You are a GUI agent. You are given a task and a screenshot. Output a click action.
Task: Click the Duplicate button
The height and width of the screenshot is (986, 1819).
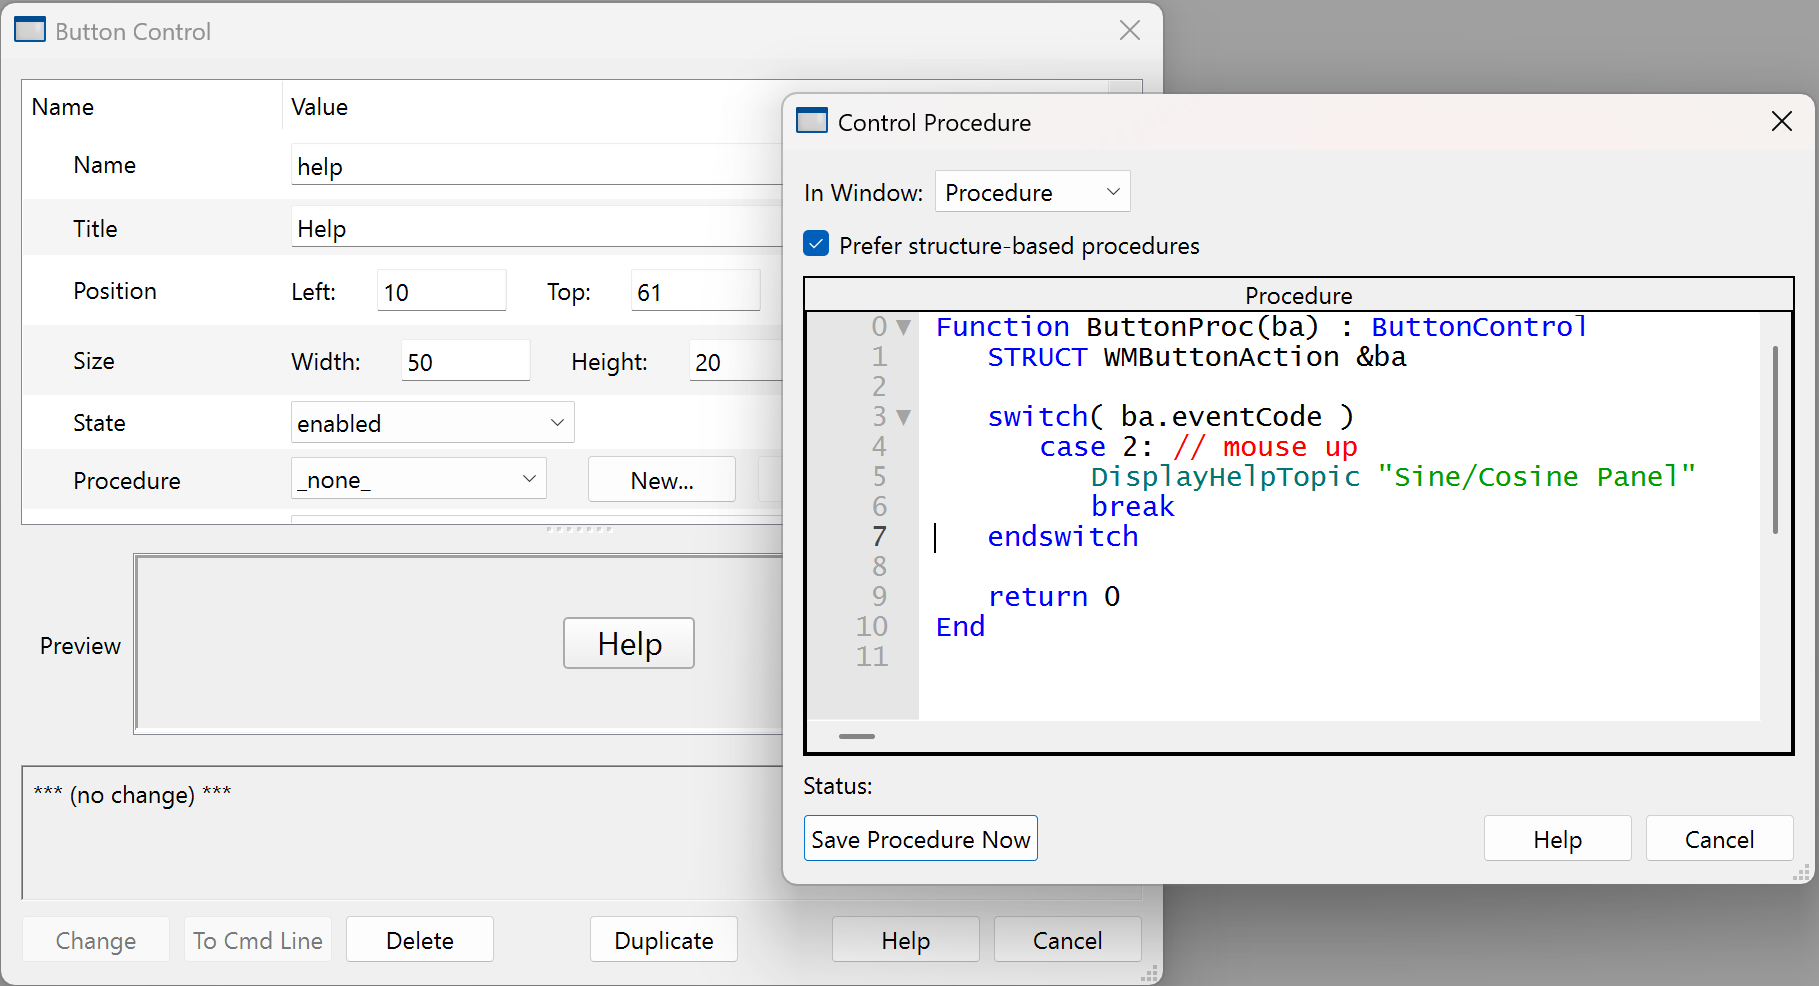coord(663,940)
